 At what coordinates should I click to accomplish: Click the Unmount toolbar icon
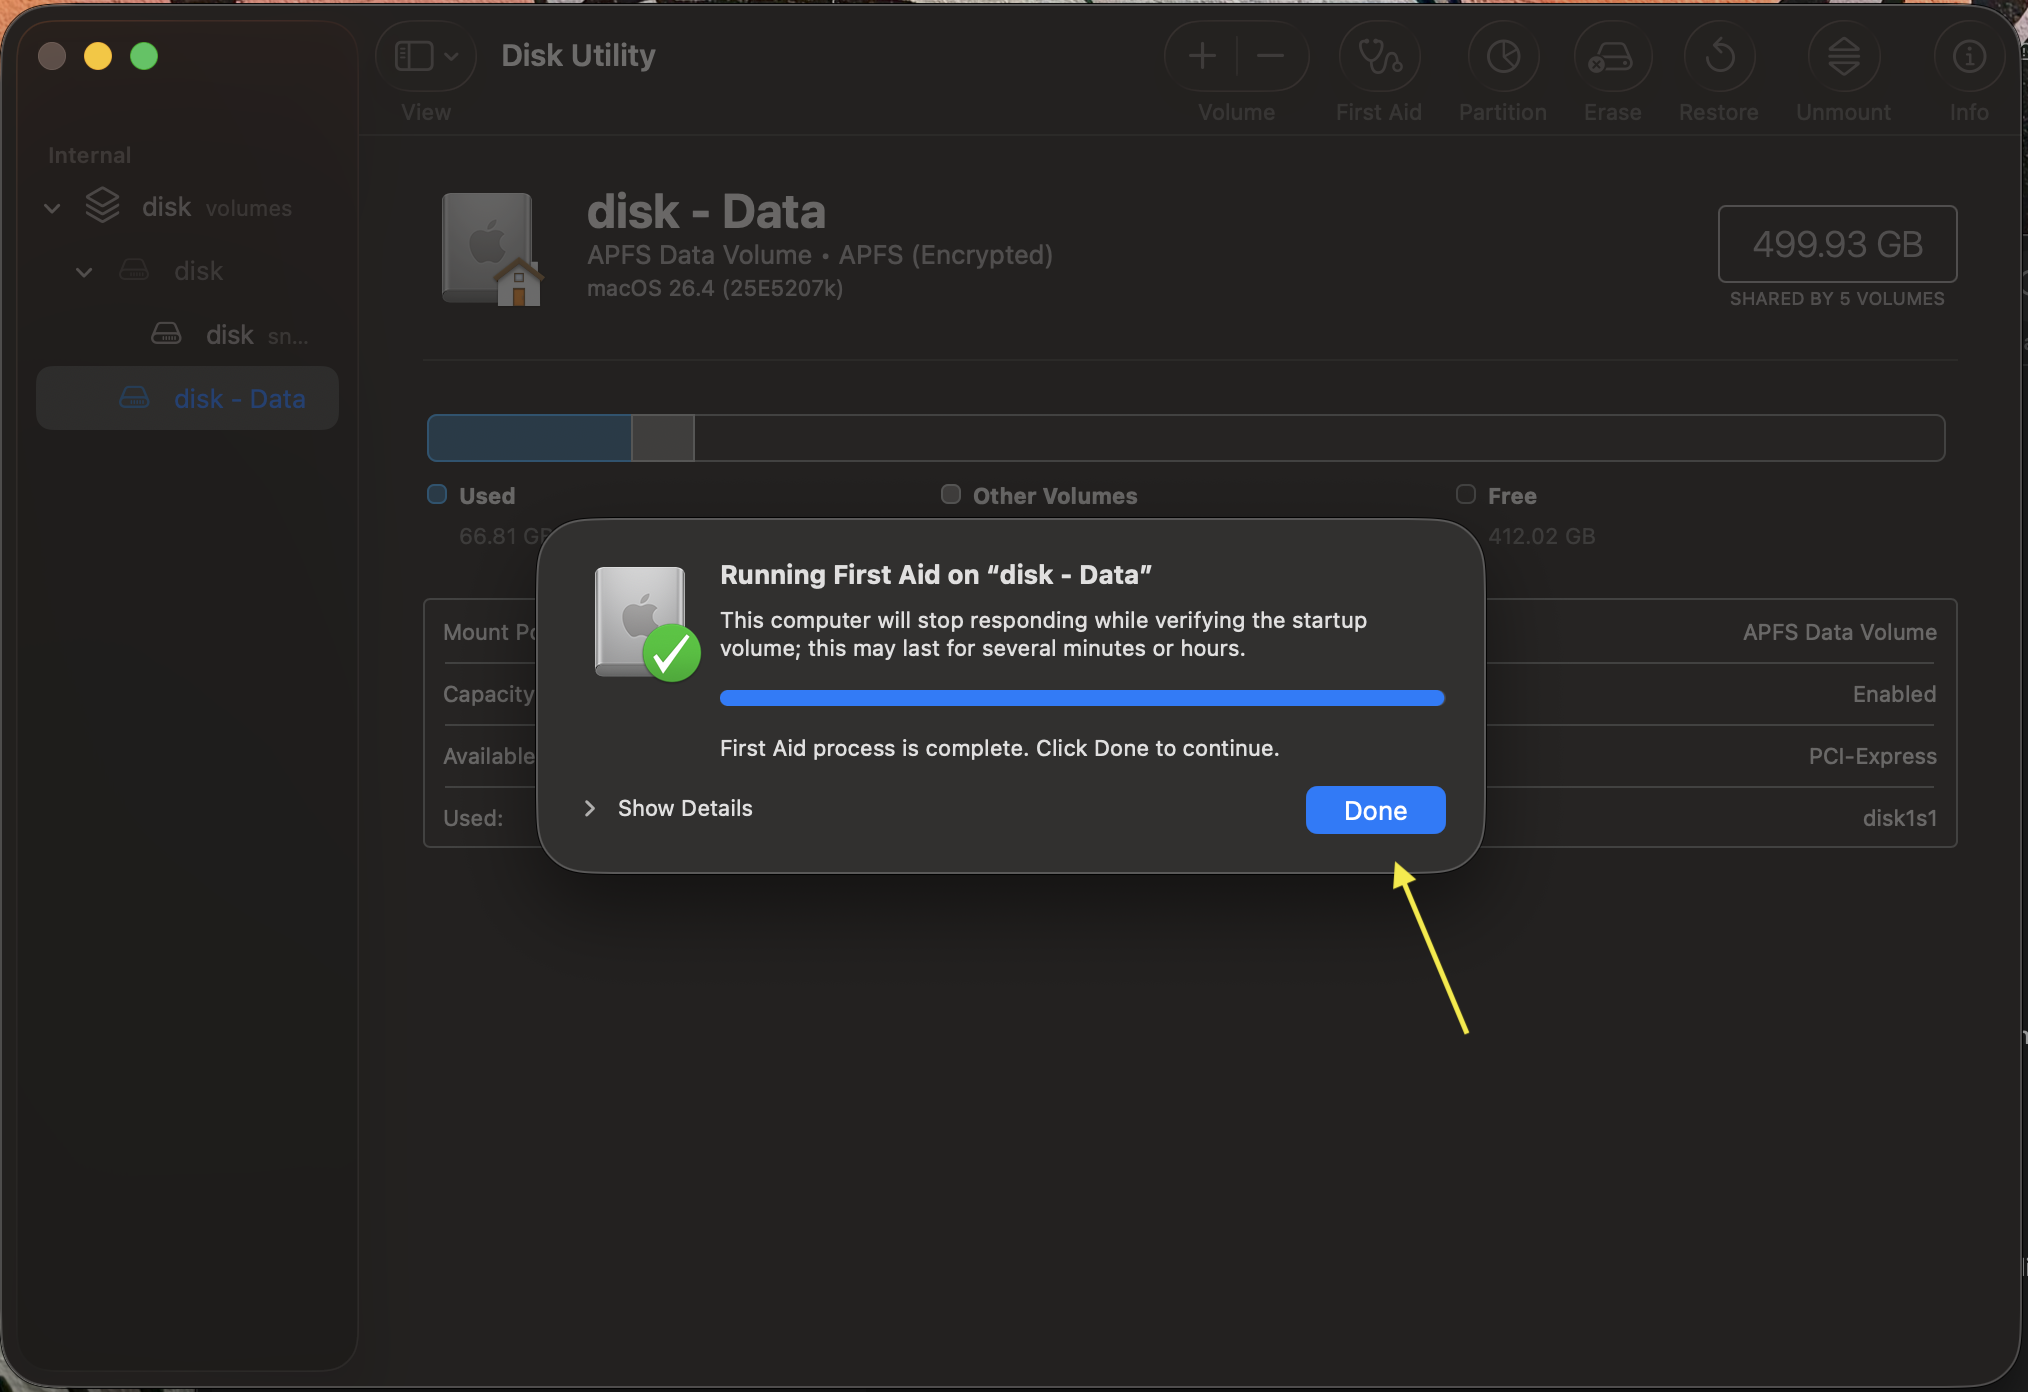1843,57
